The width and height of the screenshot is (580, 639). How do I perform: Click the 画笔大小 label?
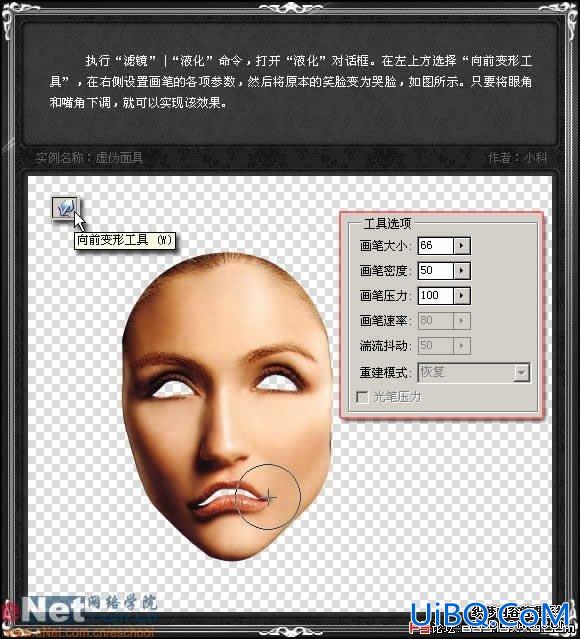click(386, 246)
